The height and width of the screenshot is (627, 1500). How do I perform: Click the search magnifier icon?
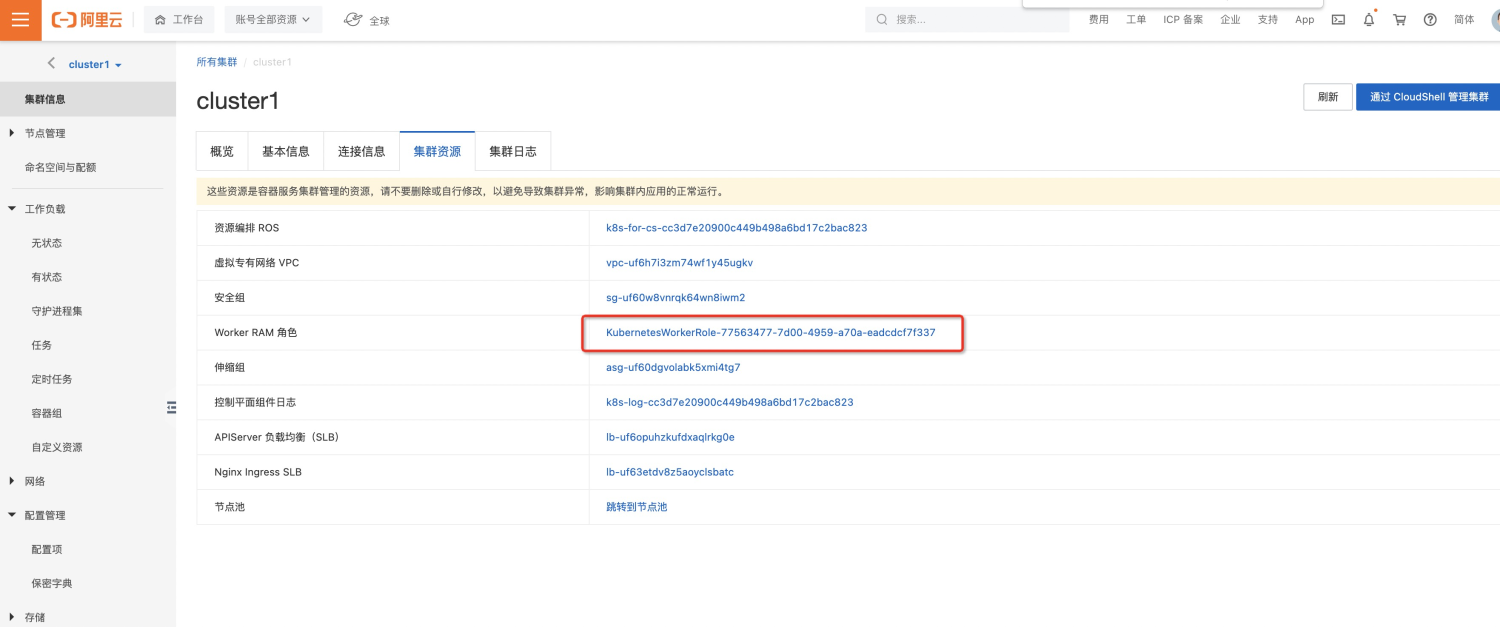coord(882,19)
